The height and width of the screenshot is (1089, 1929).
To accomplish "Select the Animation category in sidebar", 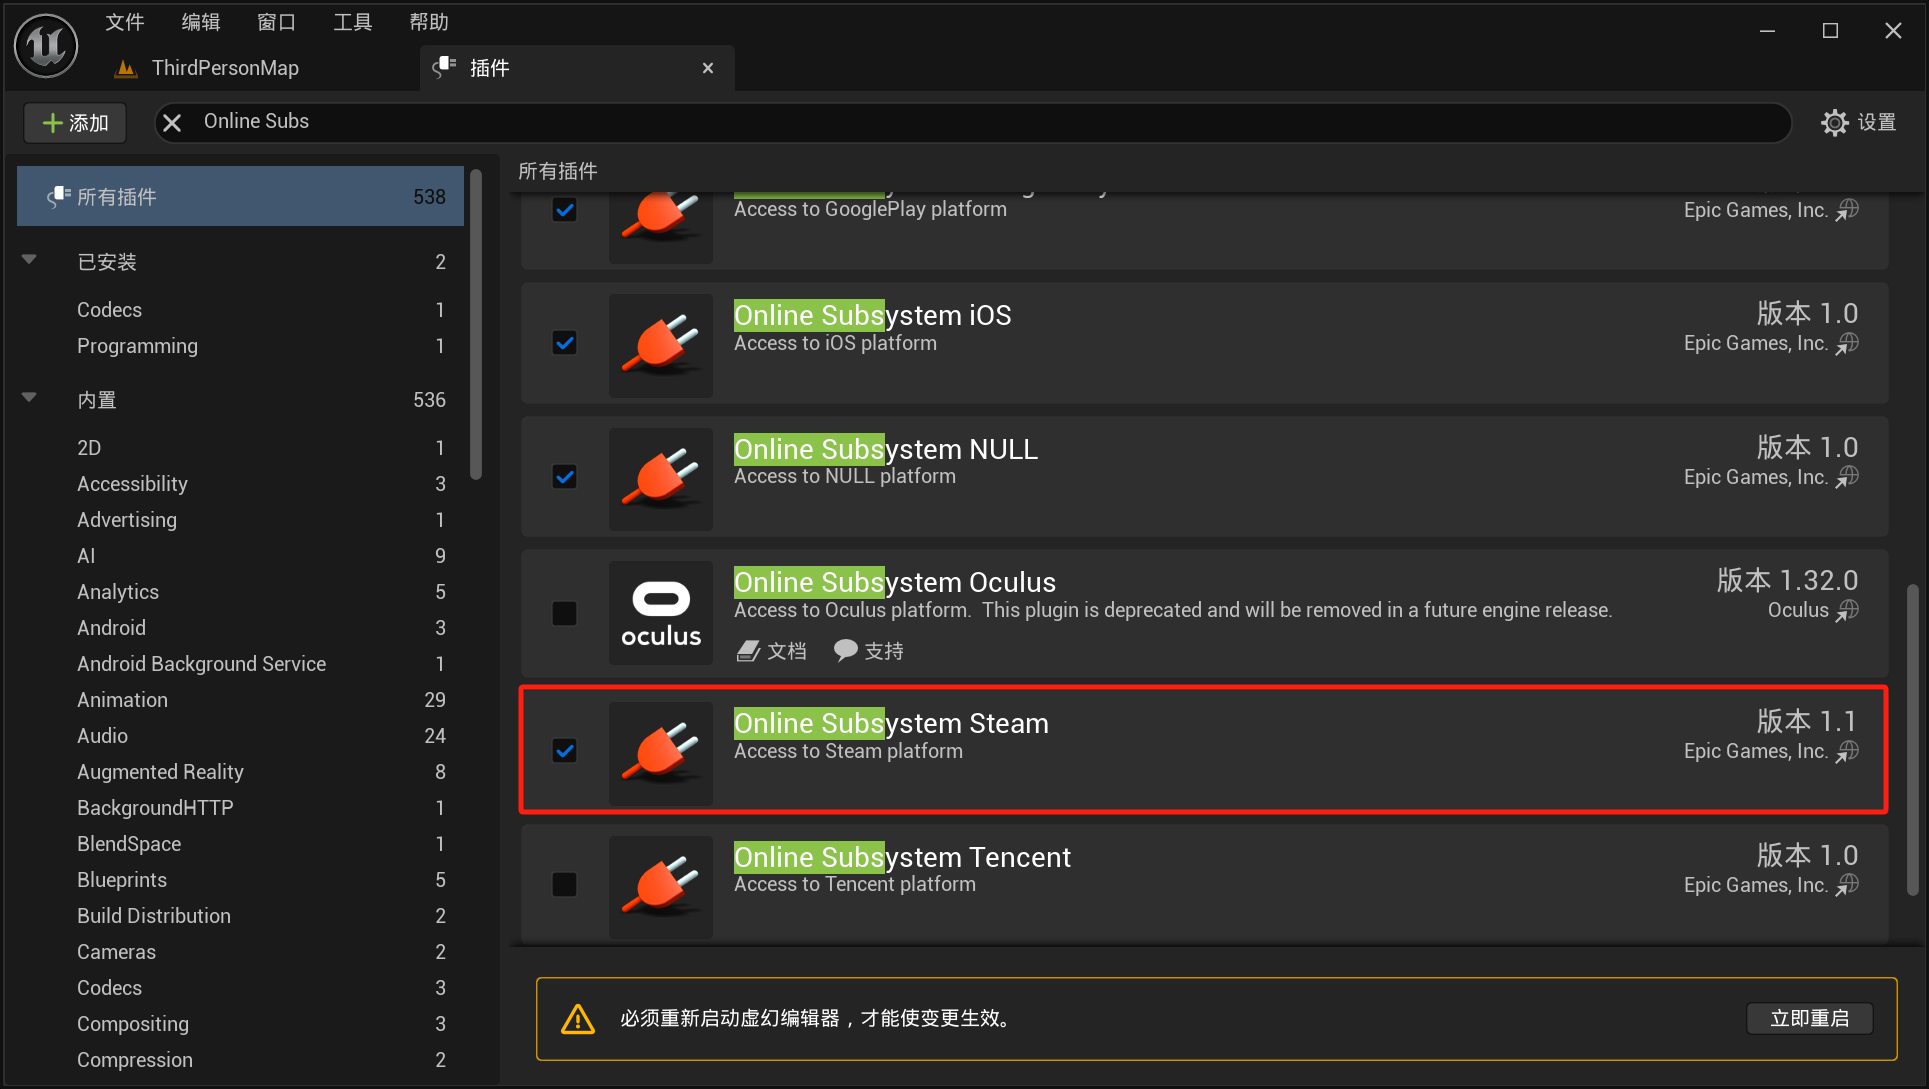I will (x=122, y=700).
